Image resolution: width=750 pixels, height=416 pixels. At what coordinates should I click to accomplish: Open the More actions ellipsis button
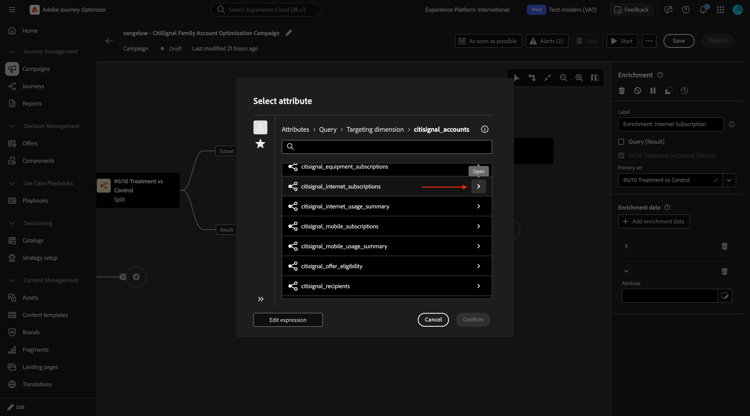point(649,41)
